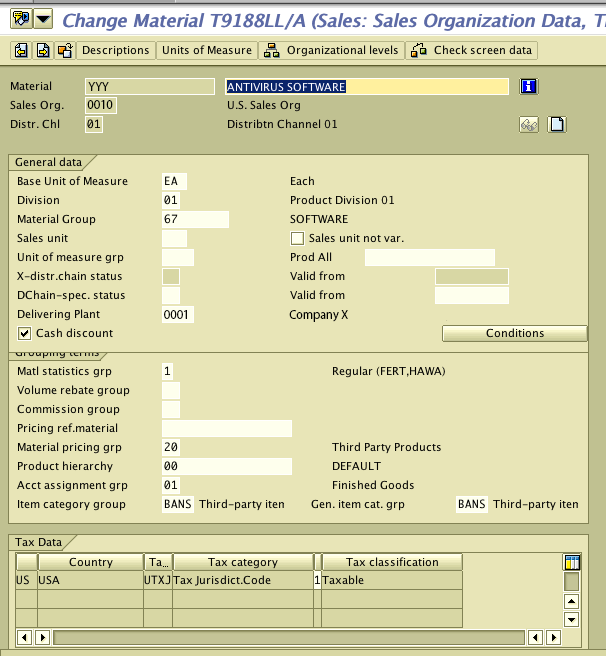
Task: Click the USA country cell
Action: click(x=90, y=580)
